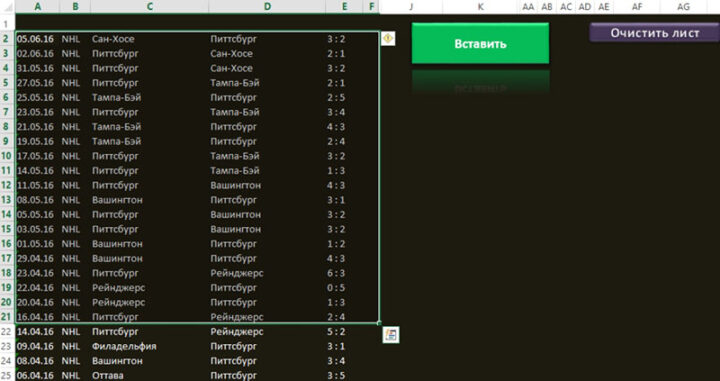720x381 pixels.
Task: Select column header D
Action: [x=267, y=6]
